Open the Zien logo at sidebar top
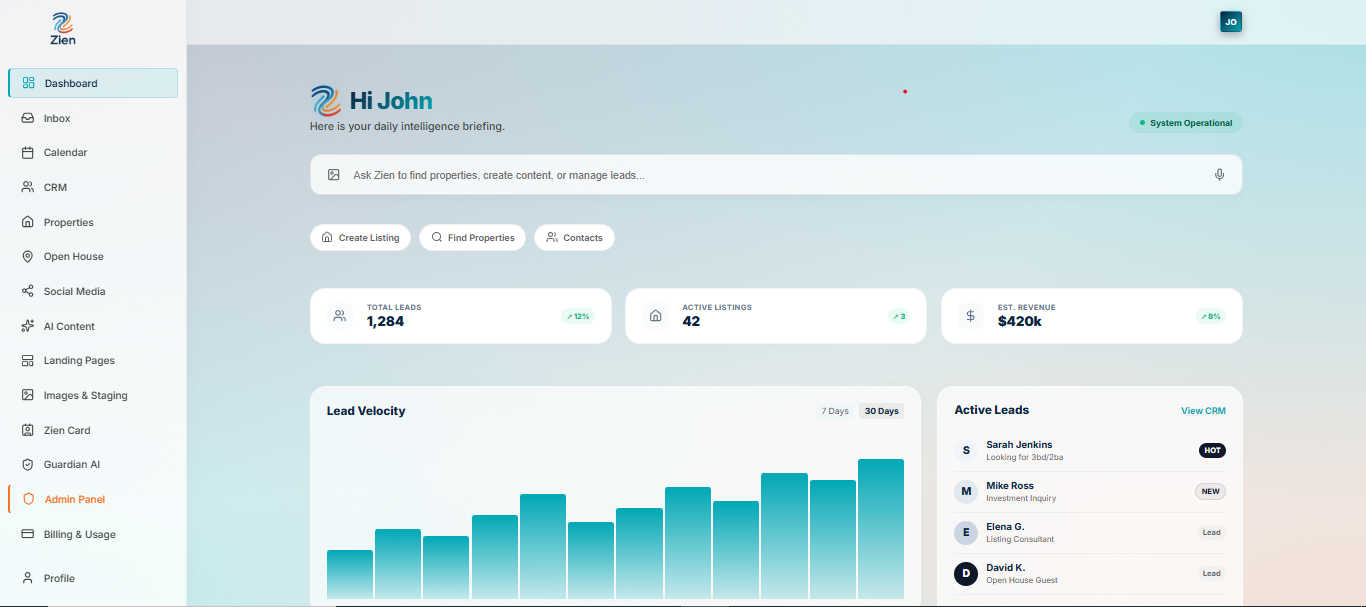Viewport: 1366px width, 607px height. (62, 30)
